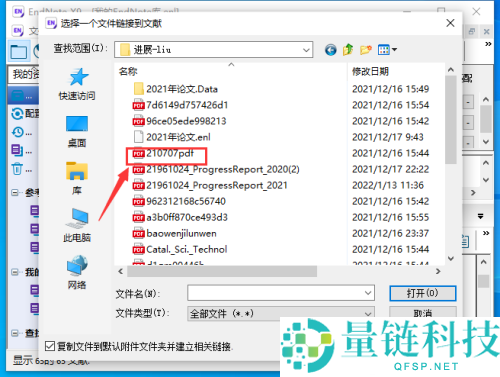500x377 pixels.
Task: Click EndNote recently added clock icon
Action: coord(17,132)
